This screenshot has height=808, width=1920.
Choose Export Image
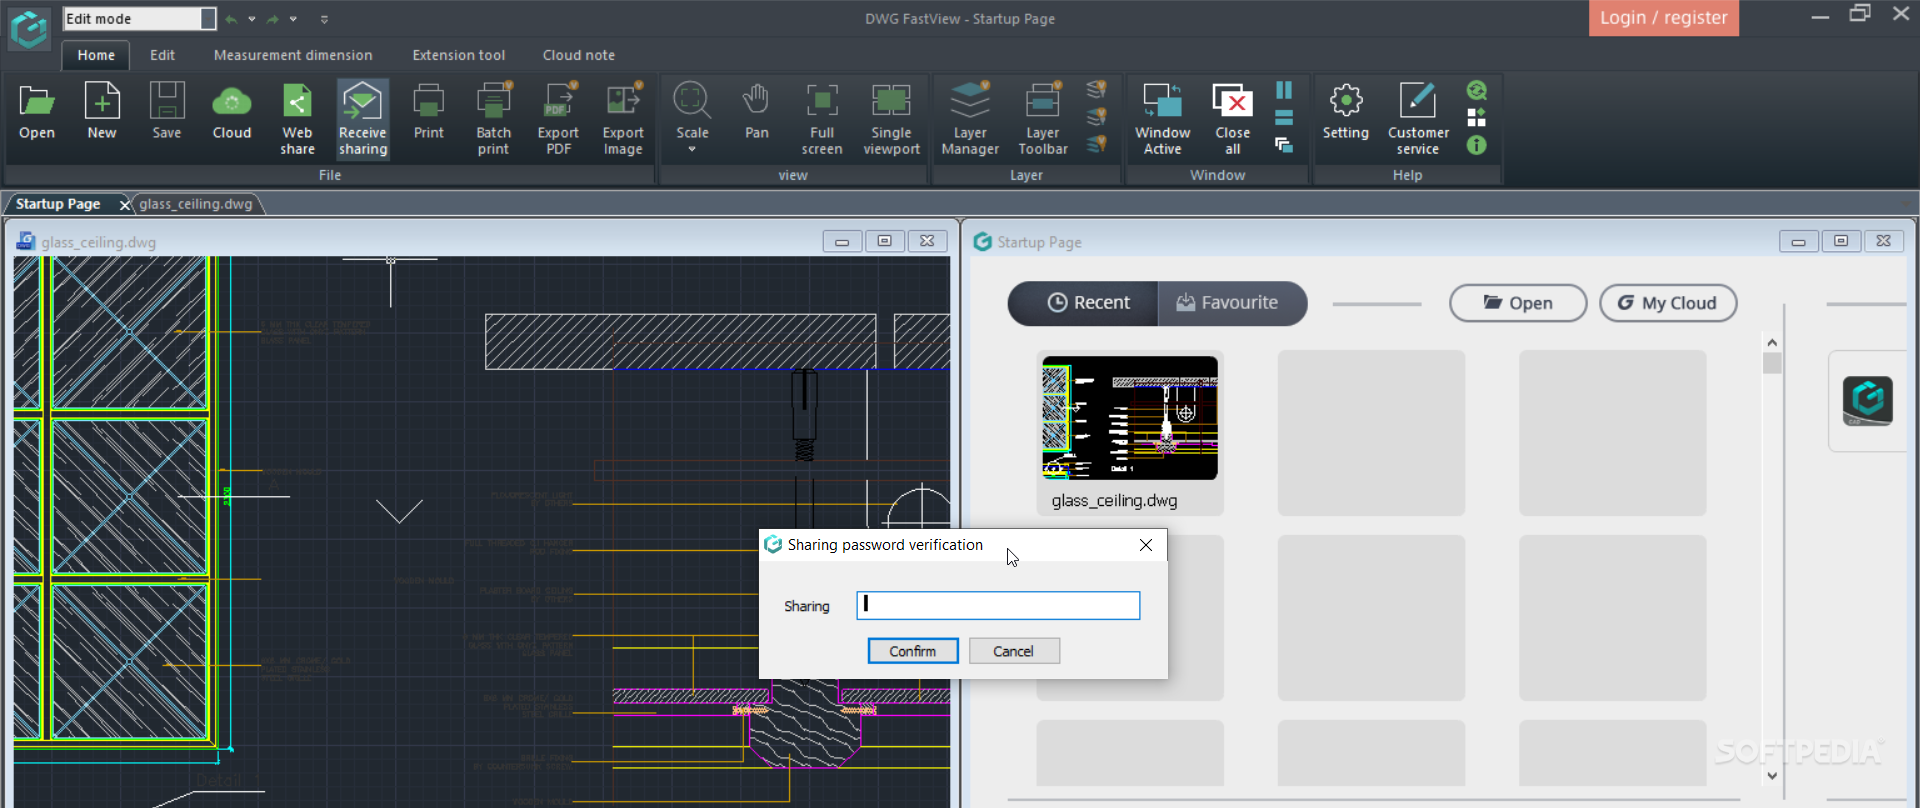point(623,119)
